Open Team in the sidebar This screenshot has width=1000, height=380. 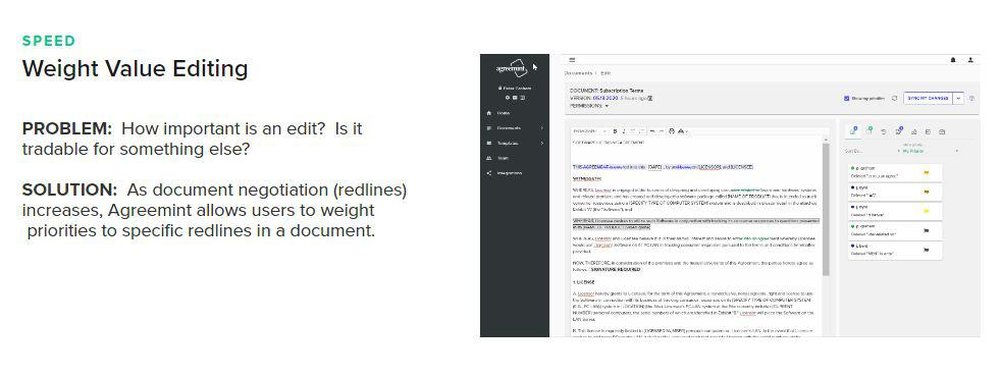point(498,158)
